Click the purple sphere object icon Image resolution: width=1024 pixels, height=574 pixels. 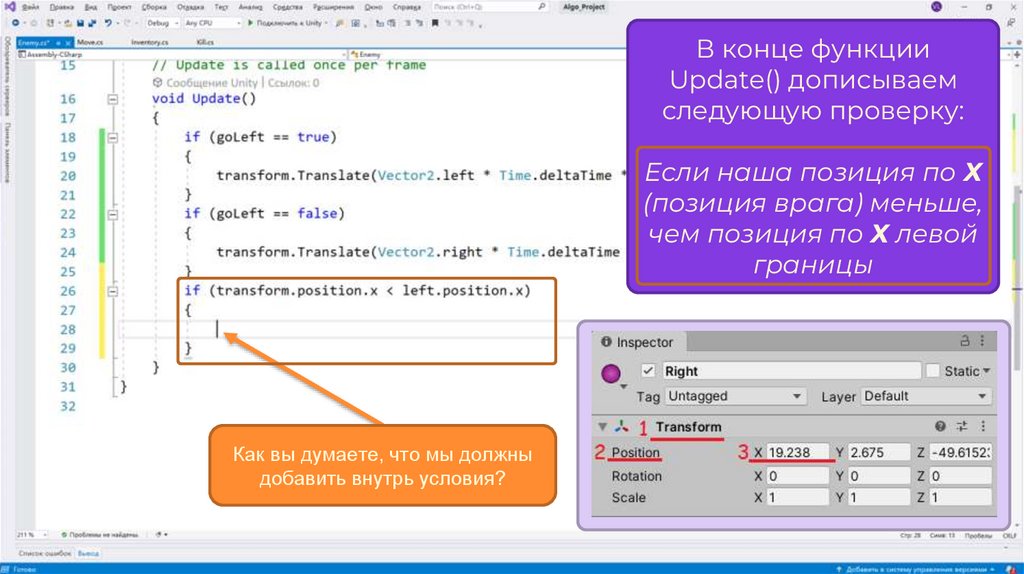[x=611, y=374]
